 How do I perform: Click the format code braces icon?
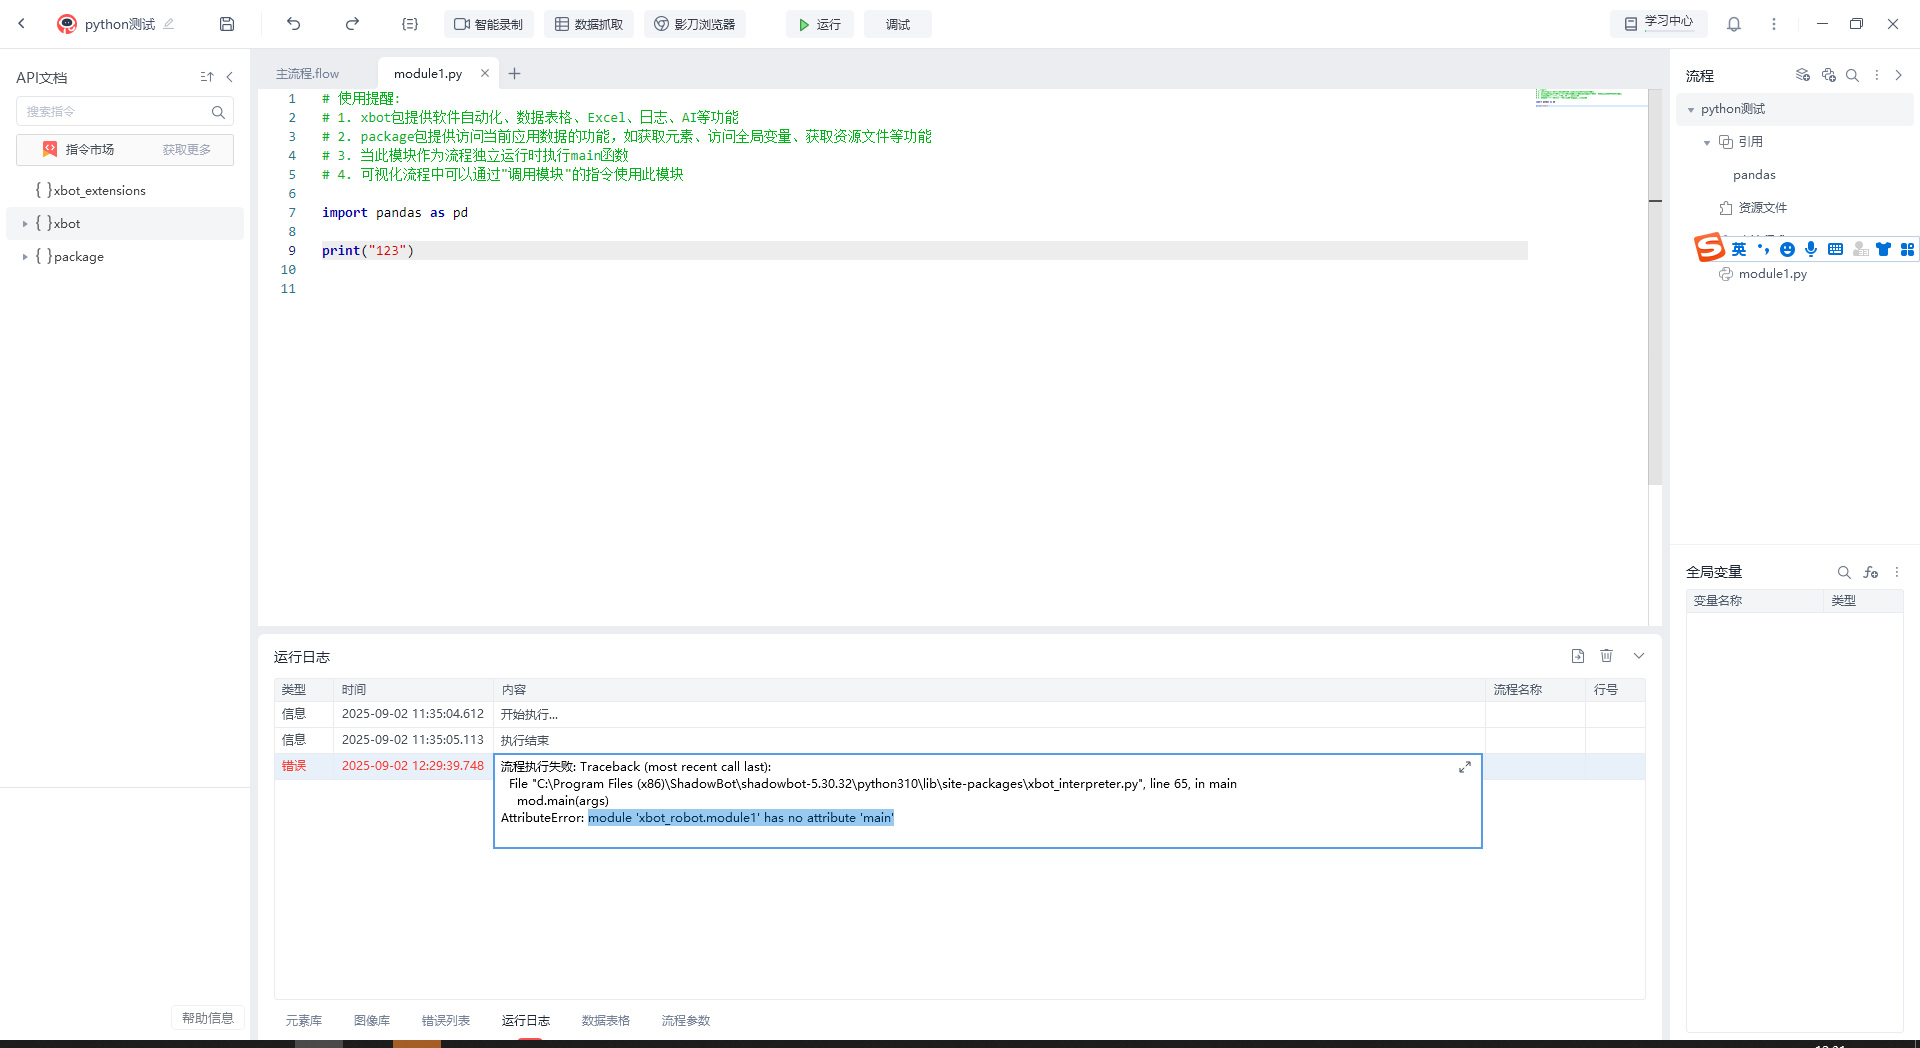pos(410,24)
